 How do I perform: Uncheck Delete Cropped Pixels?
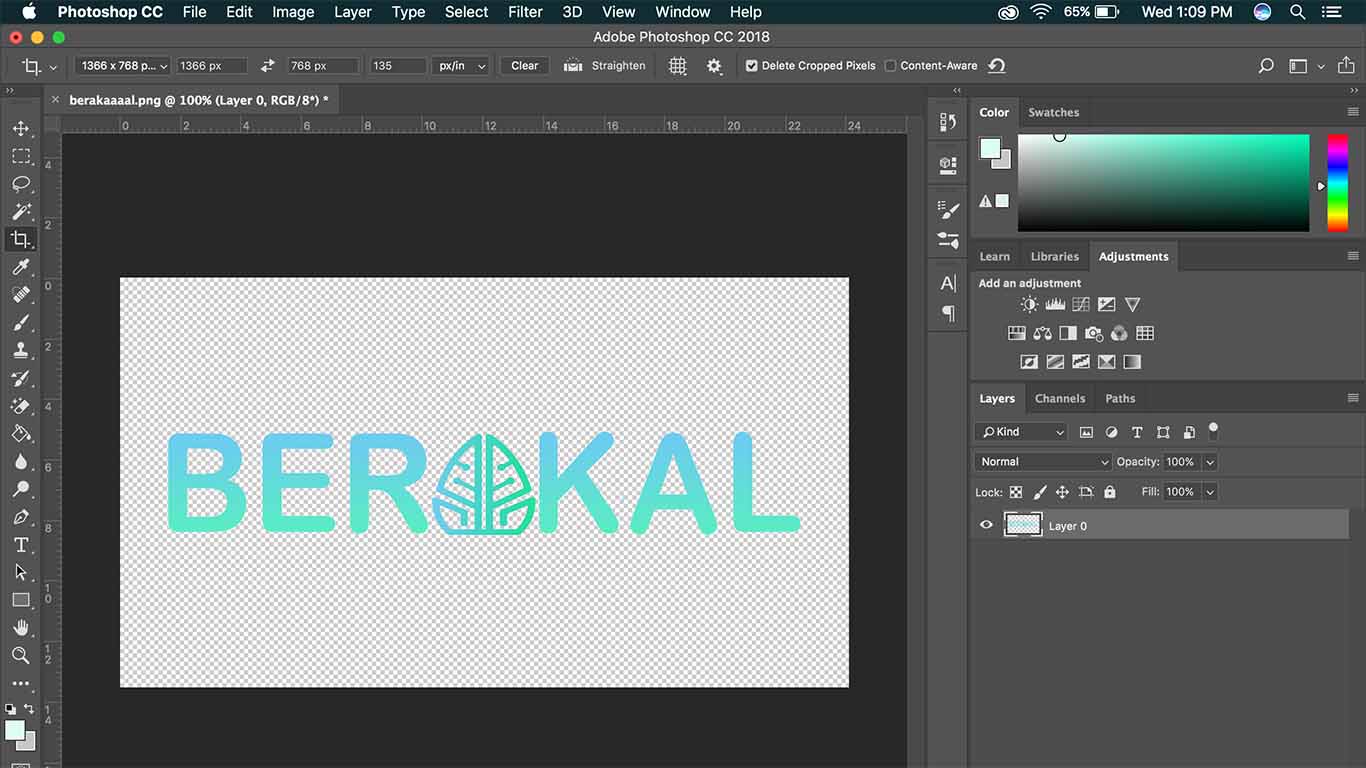pos(750,65)
